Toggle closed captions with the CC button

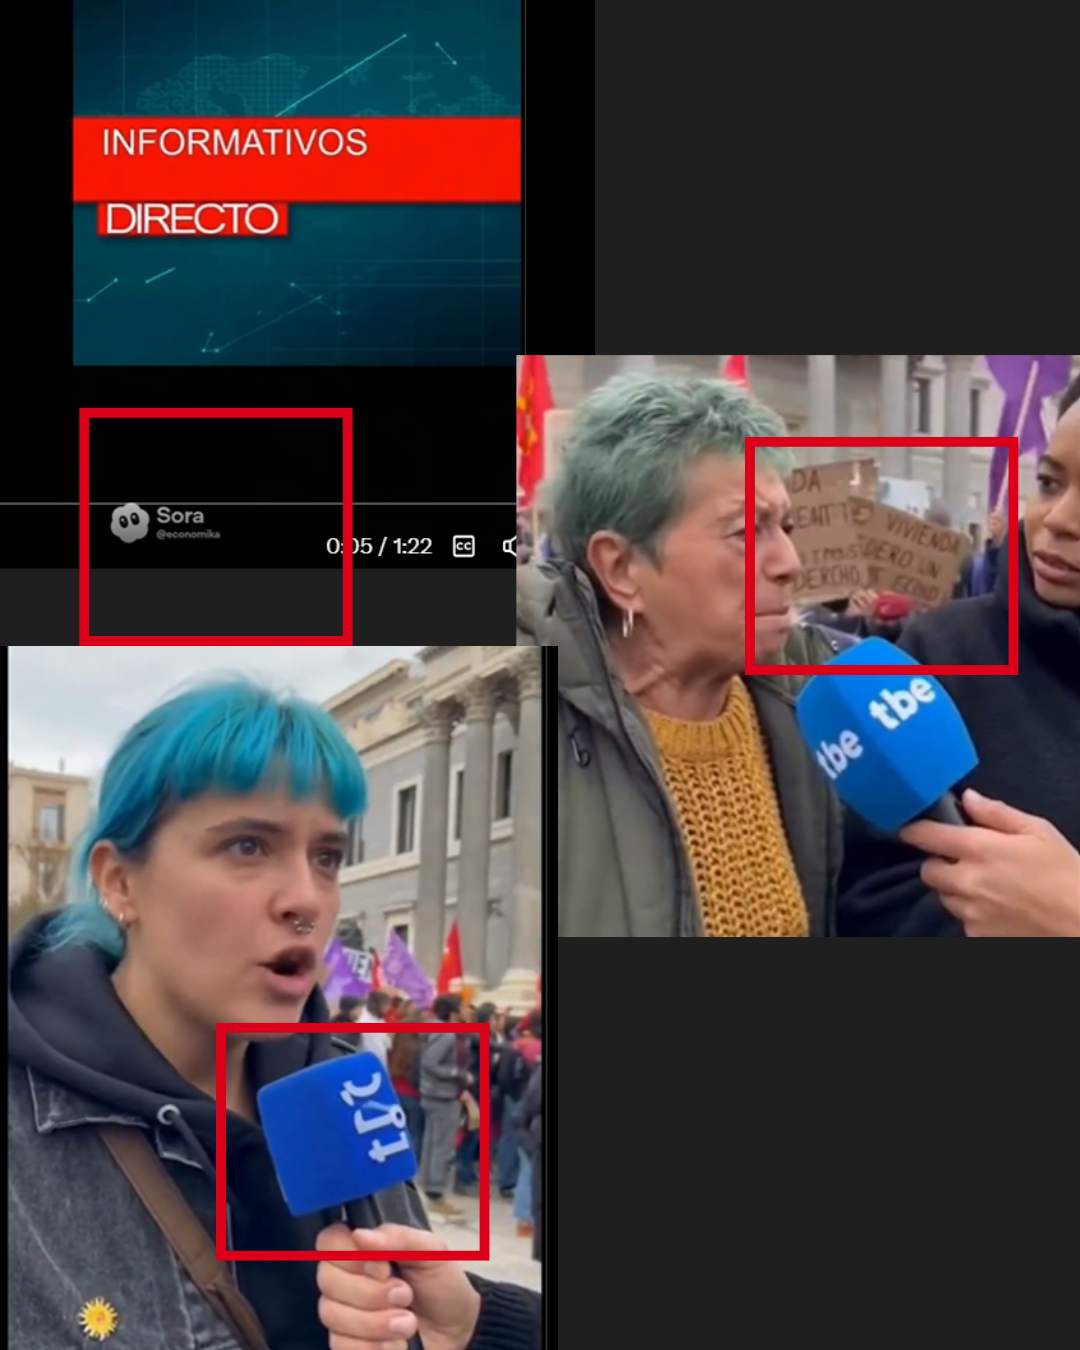(464, 546)
